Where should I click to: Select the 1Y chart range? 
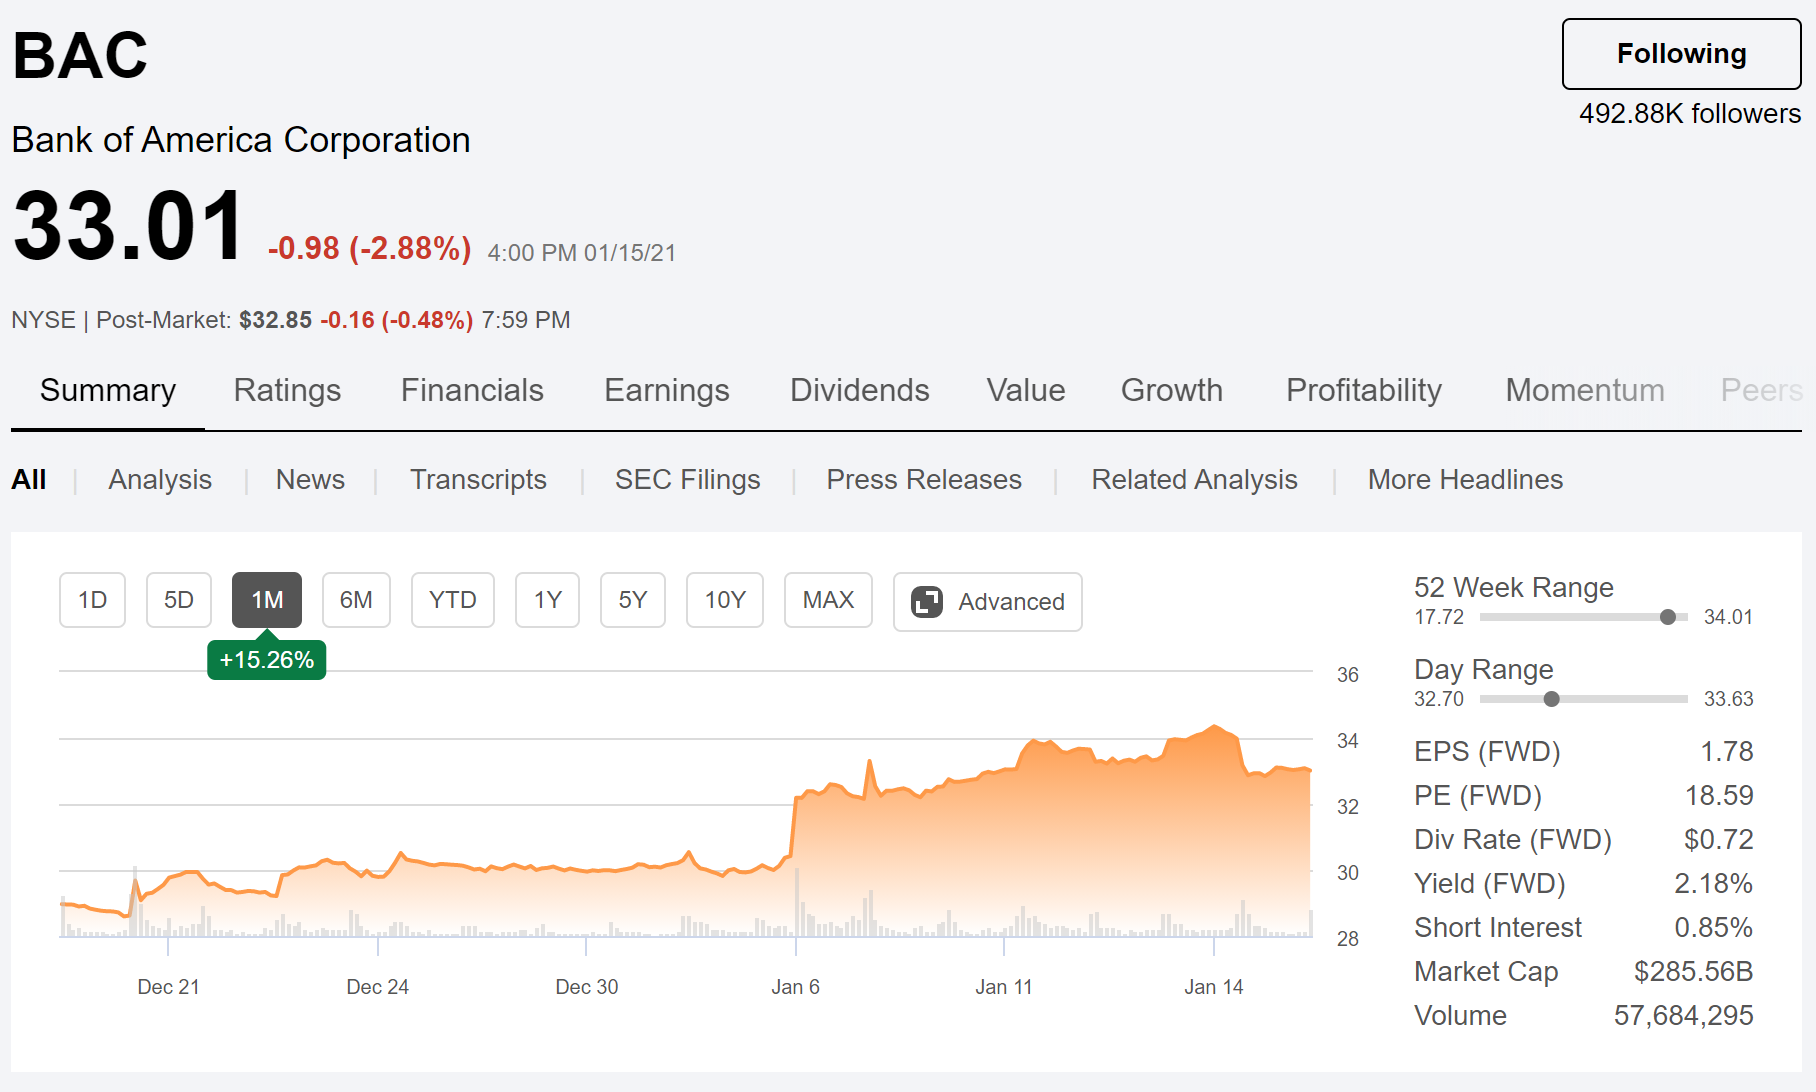[x=547, y=600]
